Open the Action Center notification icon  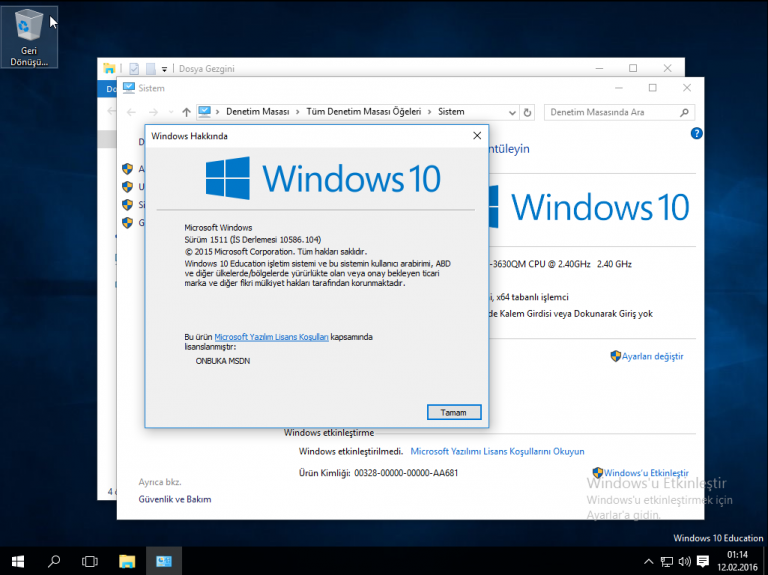[x=703, y=561]
